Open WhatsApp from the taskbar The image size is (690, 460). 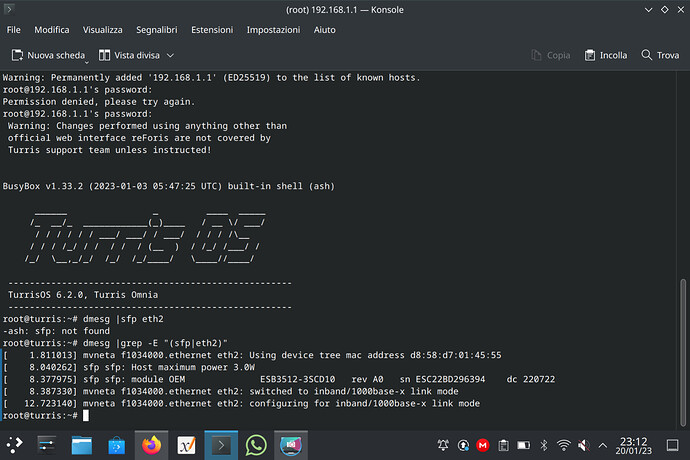click(256, 445)
